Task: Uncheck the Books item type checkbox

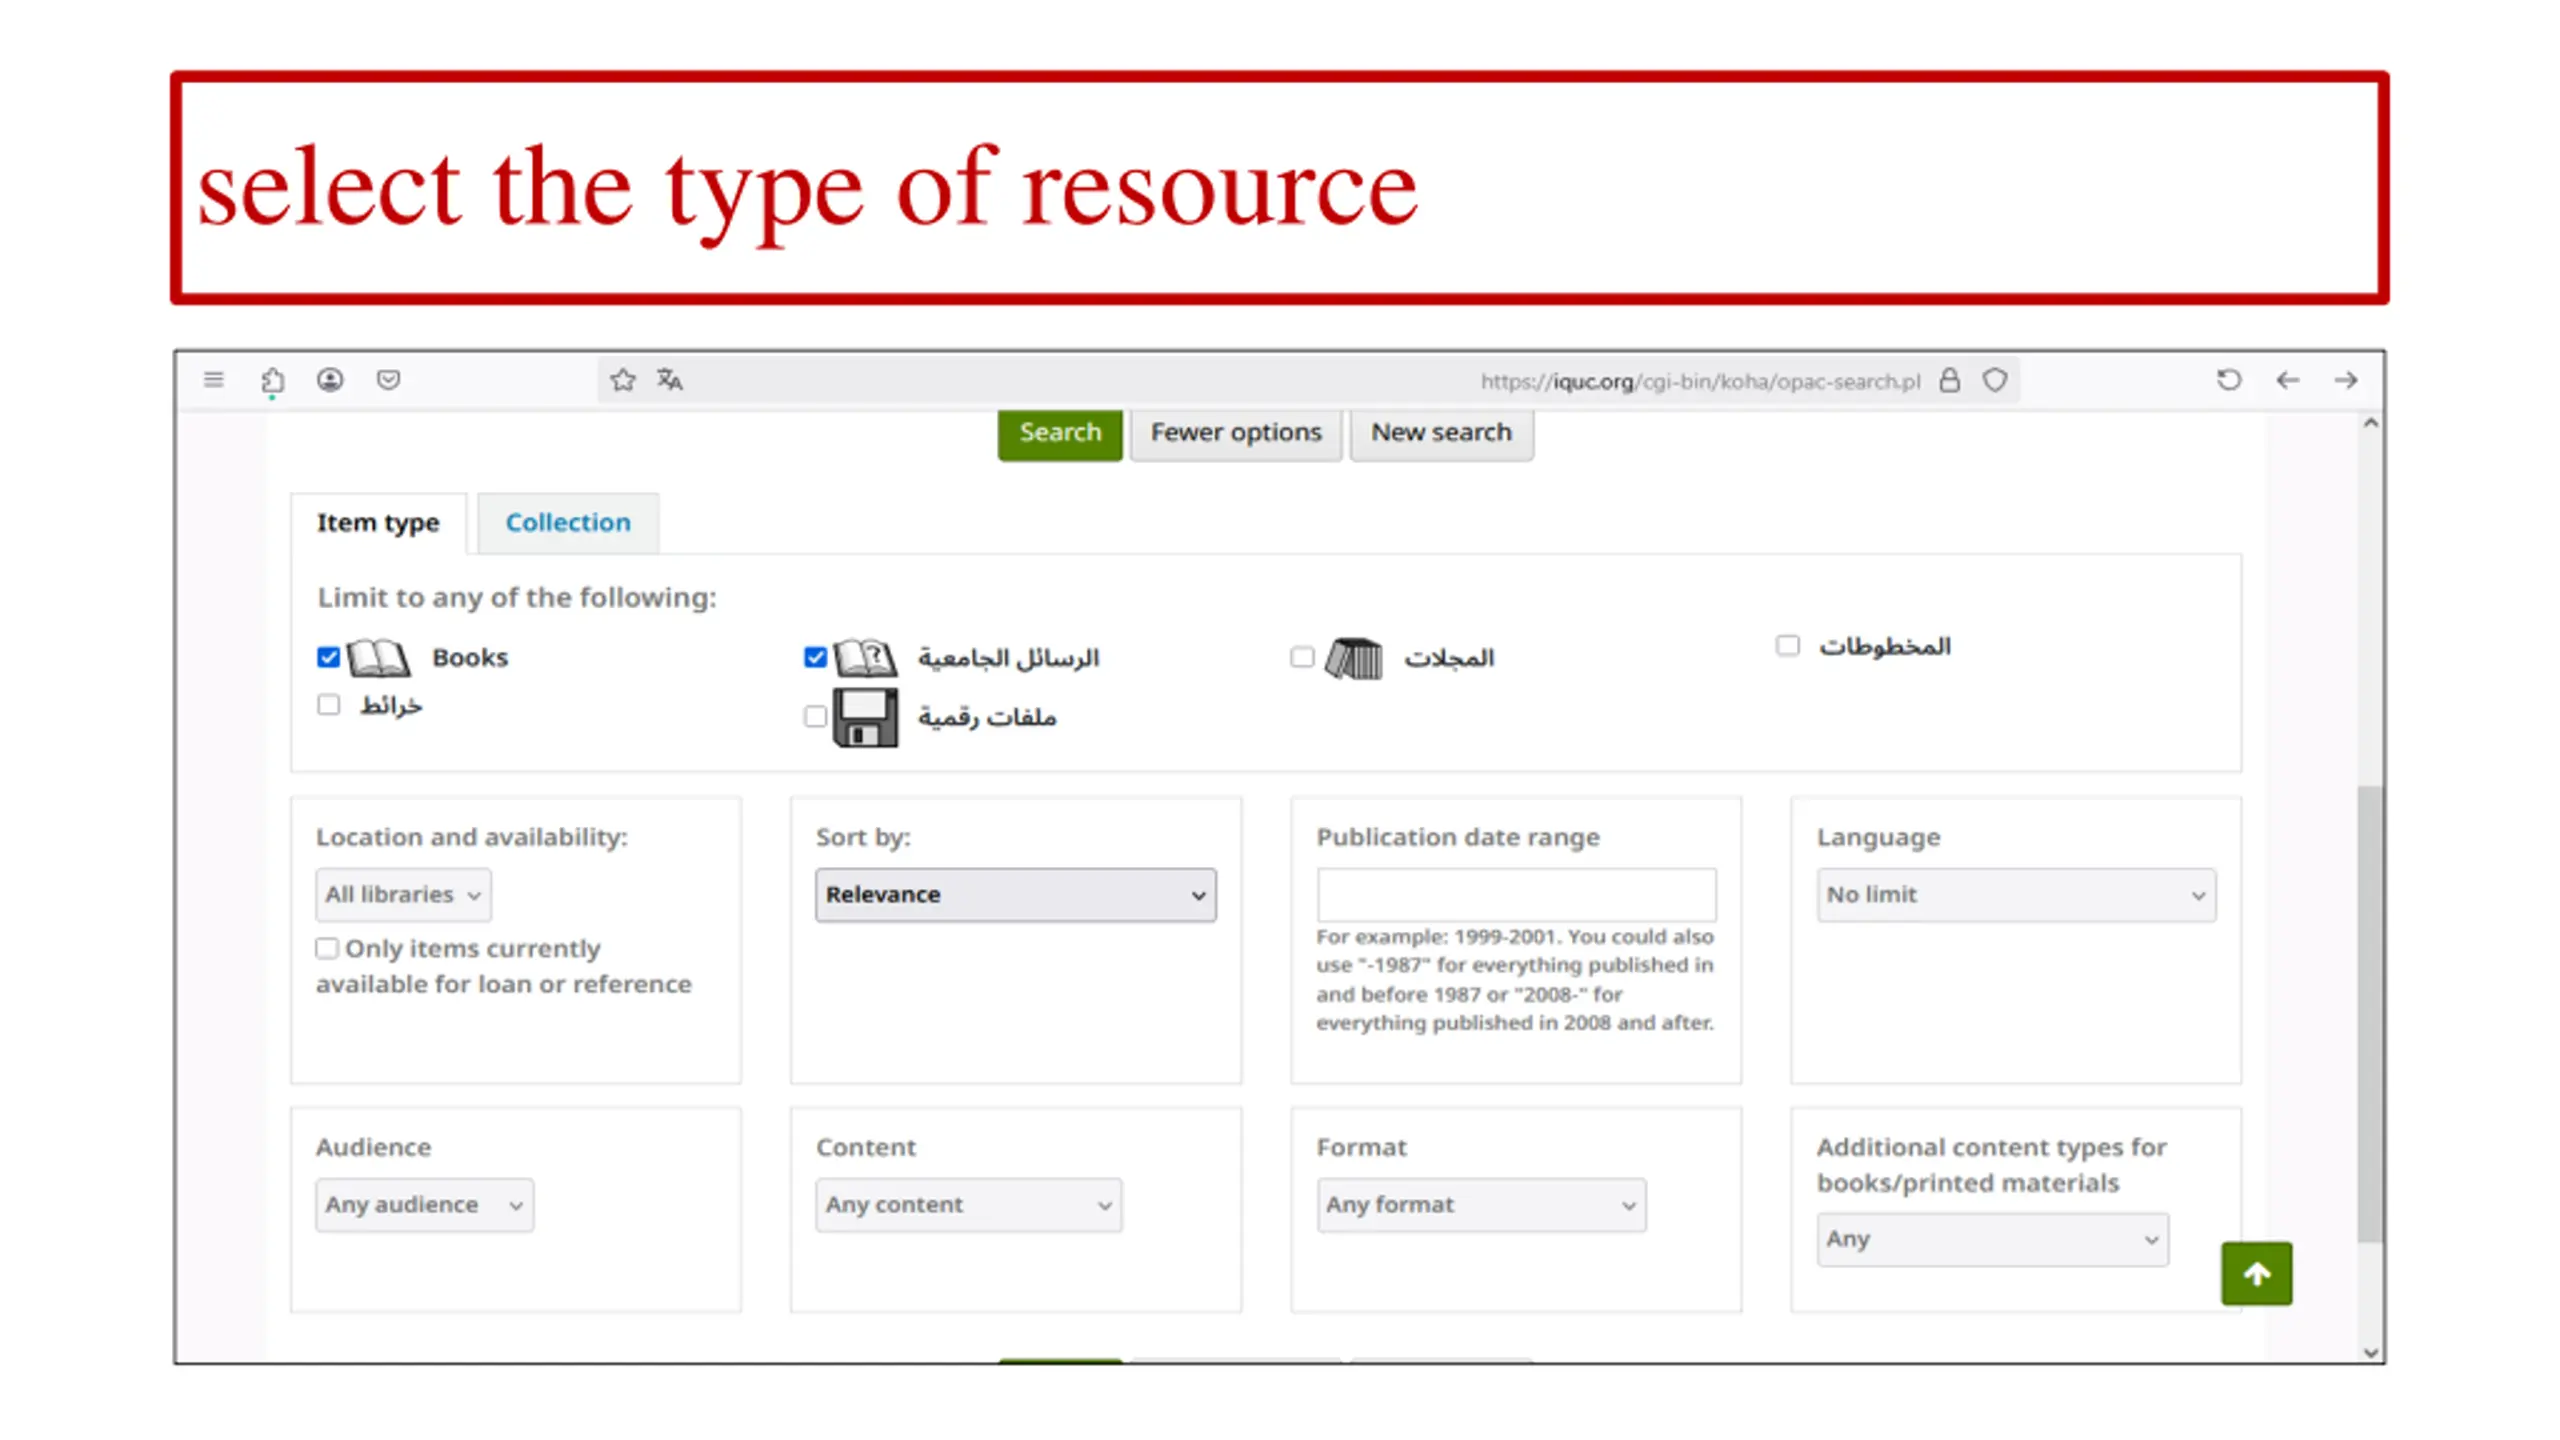Action: [x=328, y=657]
